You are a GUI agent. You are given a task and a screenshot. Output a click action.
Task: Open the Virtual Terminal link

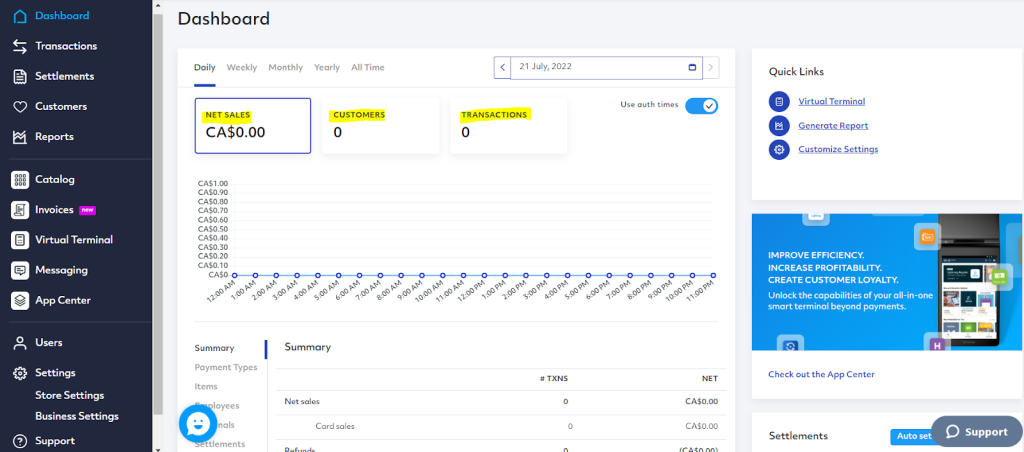click(x=831, y=101)
